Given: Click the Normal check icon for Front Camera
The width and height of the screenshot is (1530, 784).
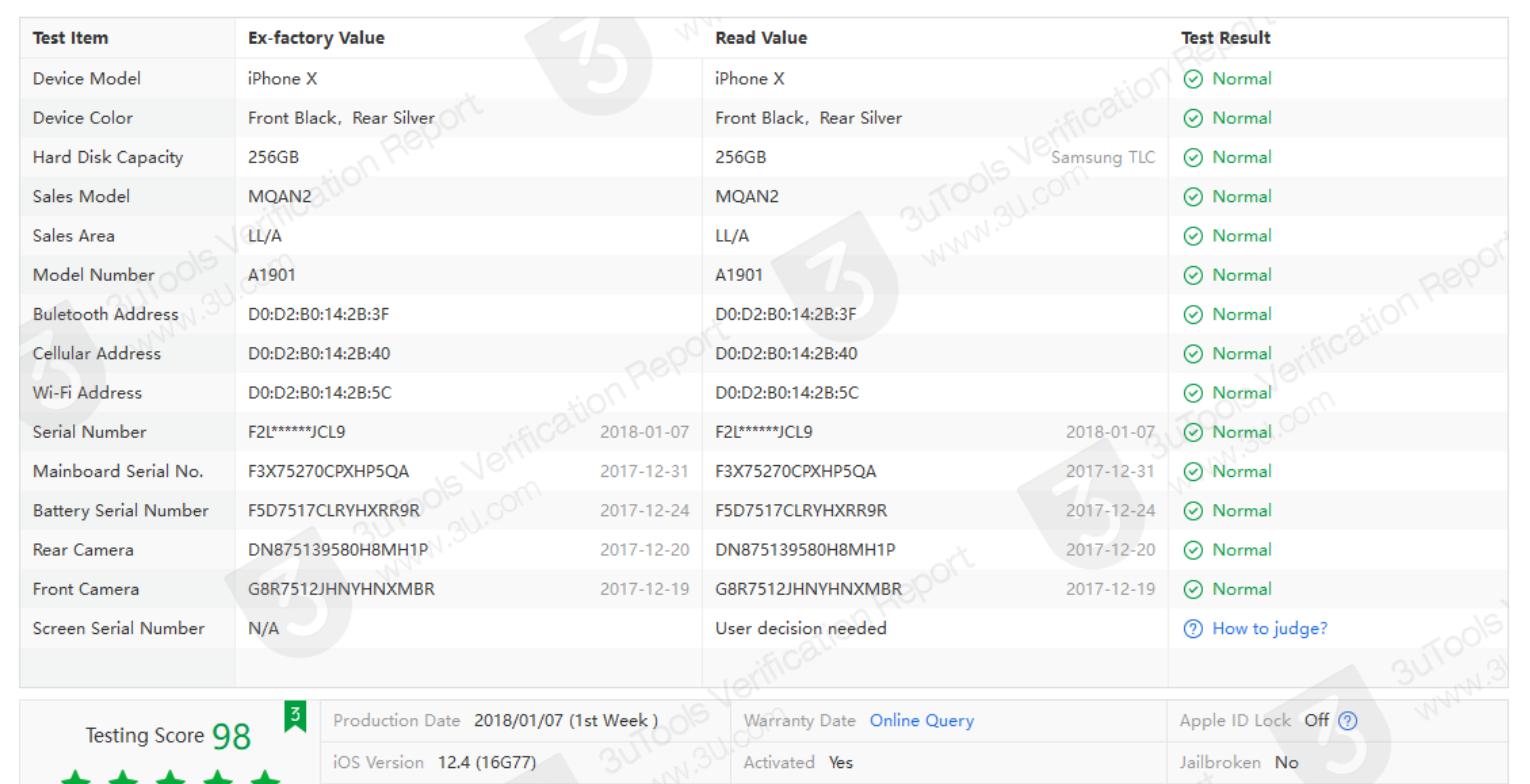Looking at the screenshot, I should click(1192, 589).
